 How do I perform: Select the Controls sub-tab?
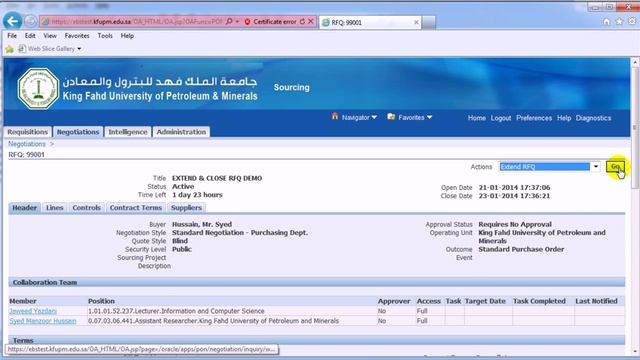coord(87,208)
